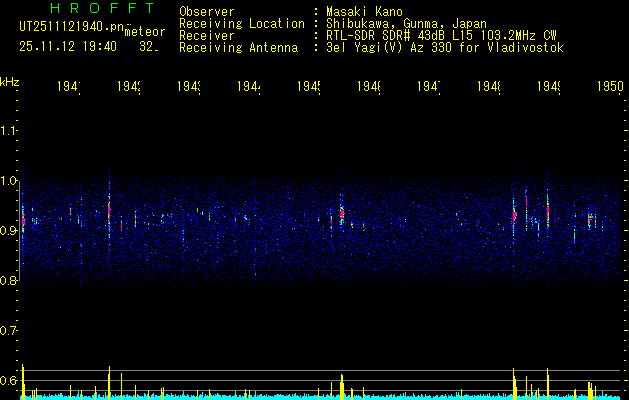Click the Observer label
This screenshot has height=400, width=629.
[x=207, y=12]
